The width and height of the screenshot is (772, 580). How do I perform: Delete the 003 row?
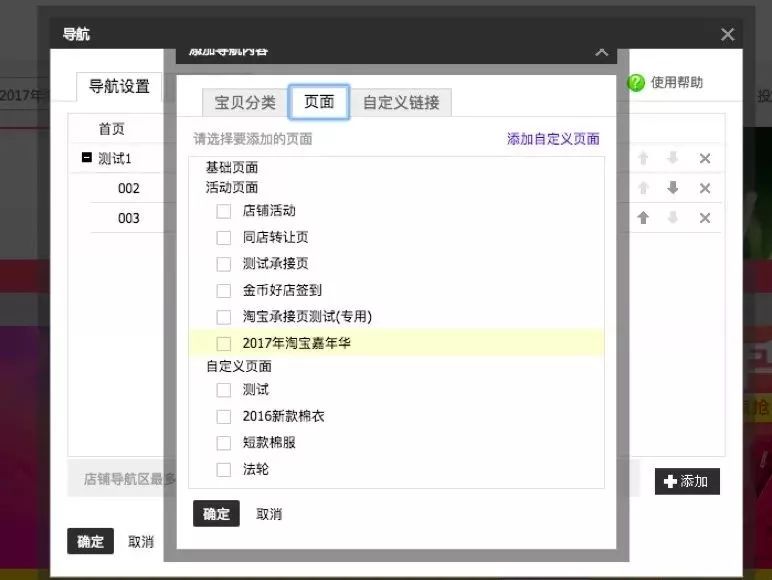coord(705,218)
